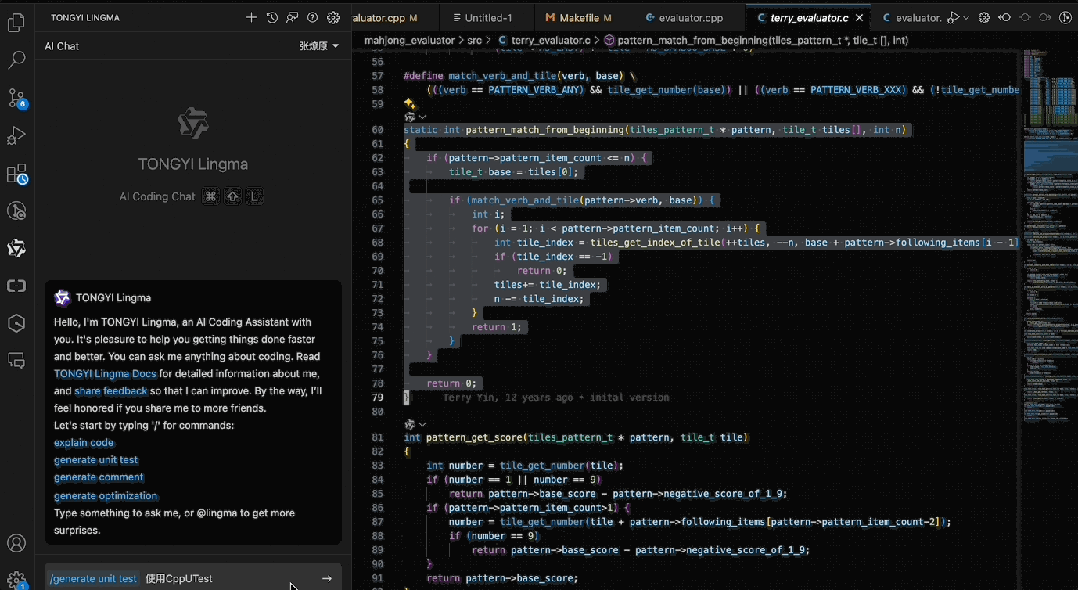The height and width of the screenshot is (590, 1078).
Task: Click the generate unit test command link
Action: 96,459
